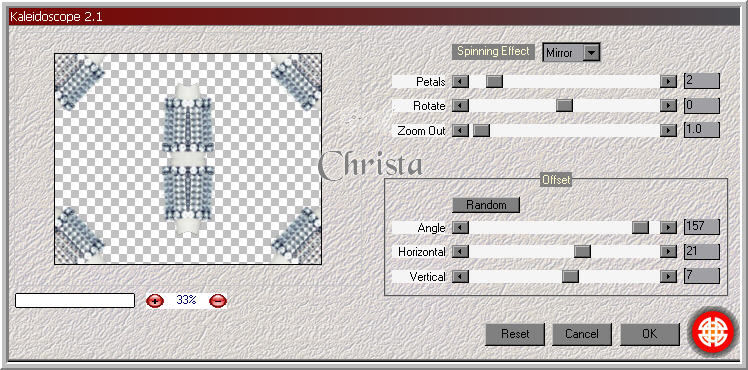This screenshot has height=370, width=748.
Task: Click the red globe logo icon
Action: click(713, 332)
